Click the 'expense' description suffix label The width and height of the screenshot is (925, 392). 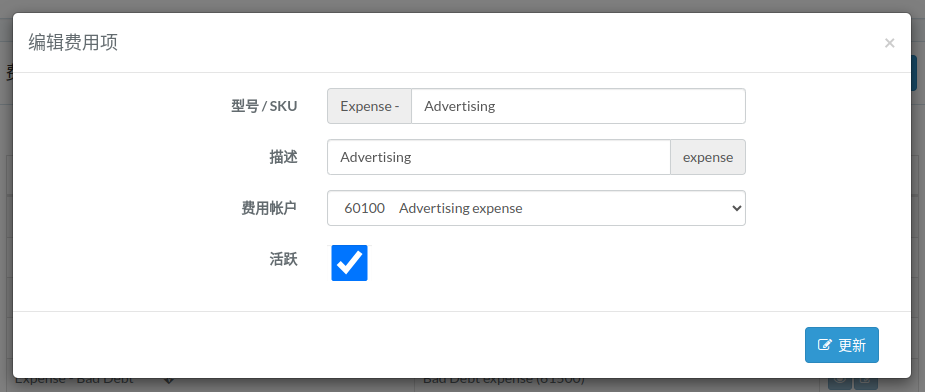[708, 157]
